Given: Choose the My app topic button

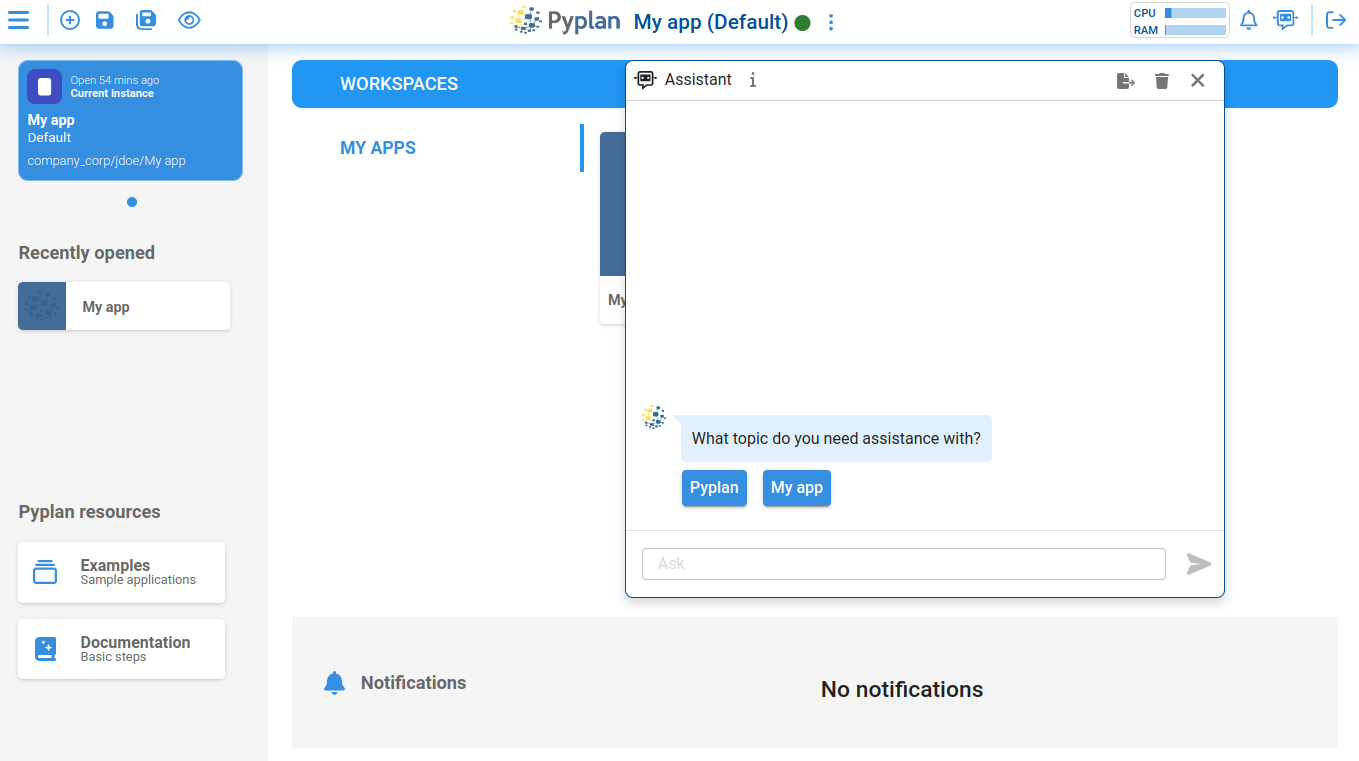Looking at the screenshot, I should click(x=797, y=488).
